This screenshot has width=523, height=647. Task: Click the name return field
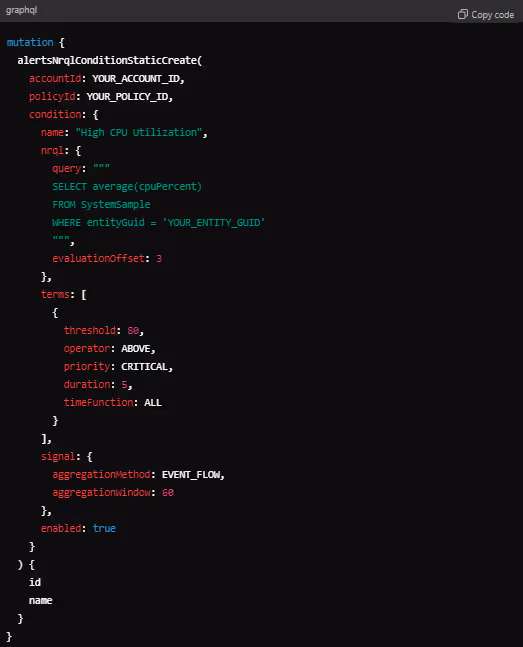point(40,601)
